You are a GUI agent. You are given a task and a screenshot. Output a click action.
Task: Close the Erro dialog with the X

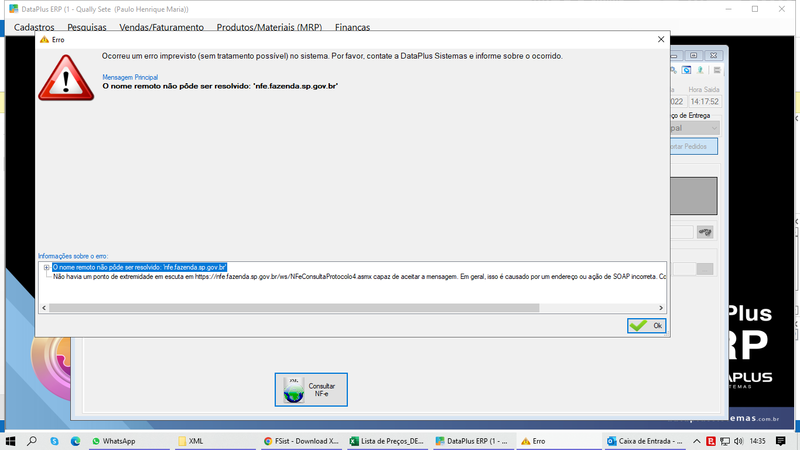[x=661, y=39]
